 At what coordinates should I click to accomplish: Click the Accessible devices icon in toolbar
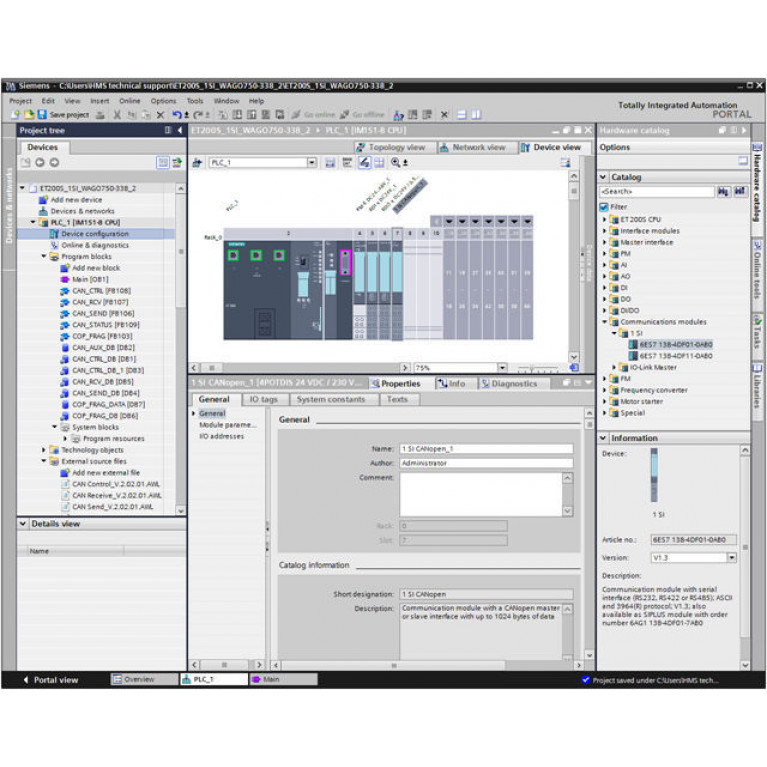click(399, 115)
